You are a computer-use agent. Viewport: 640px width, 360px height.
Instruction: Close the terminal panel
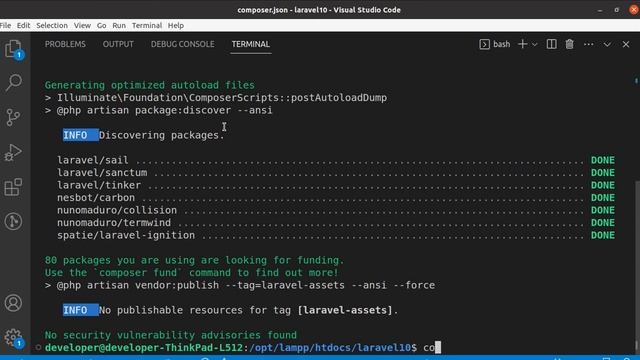[626, 44]
